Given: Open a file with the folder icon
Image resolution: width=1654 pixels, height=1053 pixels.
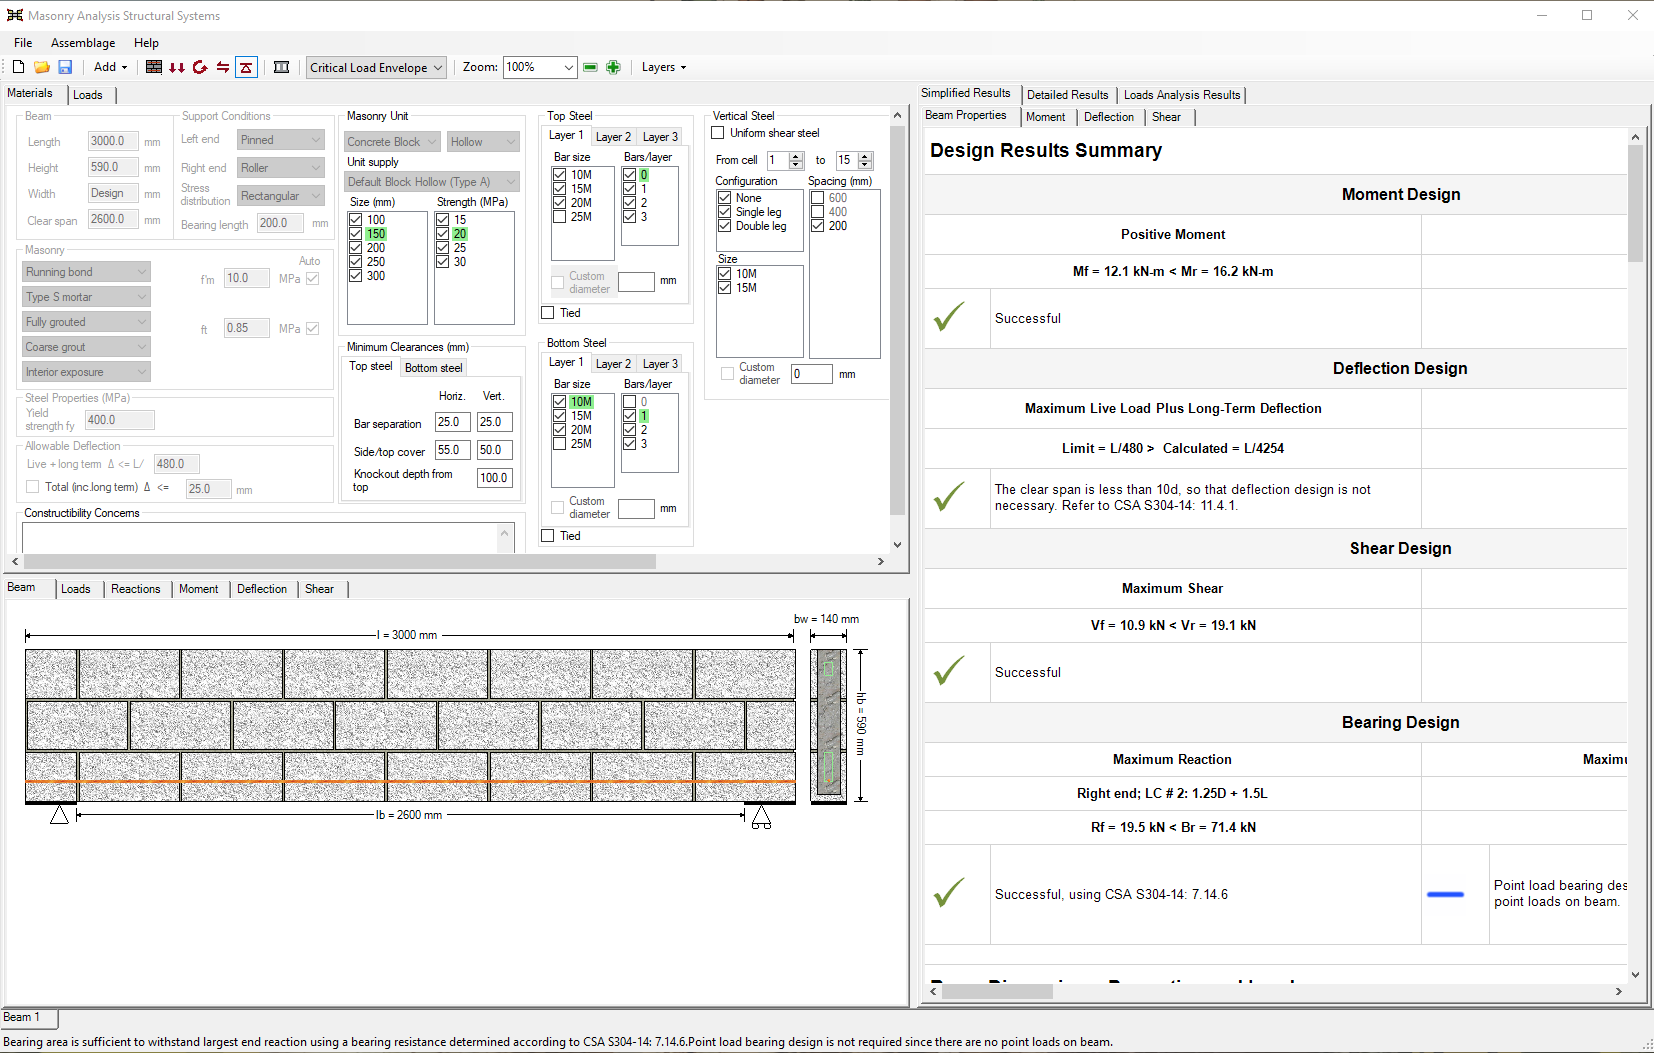Looking at the screenshot, I should tap(42, 67).
